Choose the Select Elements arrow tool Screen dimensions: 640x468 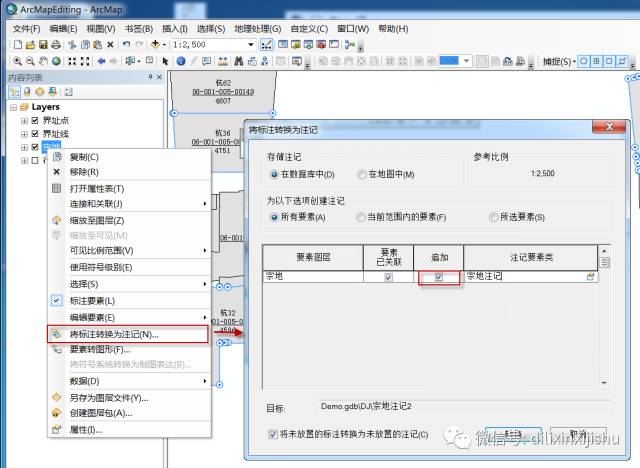pyautogui.click(x=165, y=61)
